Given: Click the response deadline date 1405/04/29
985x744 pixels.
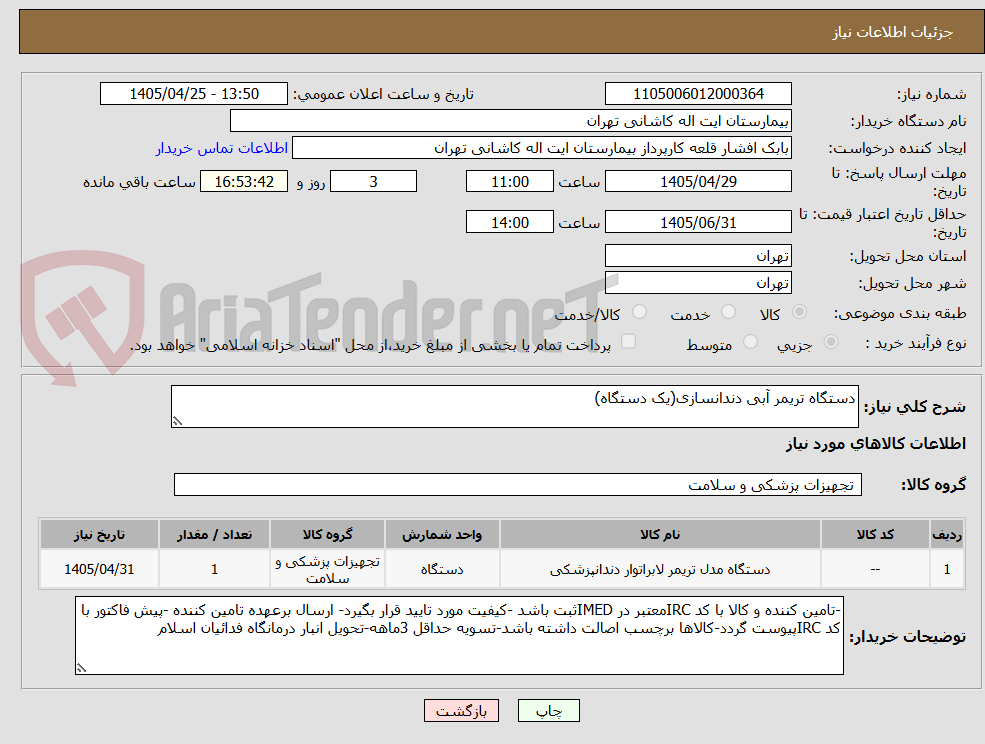Looking at the screenshot, I should [x=698, y=182].
